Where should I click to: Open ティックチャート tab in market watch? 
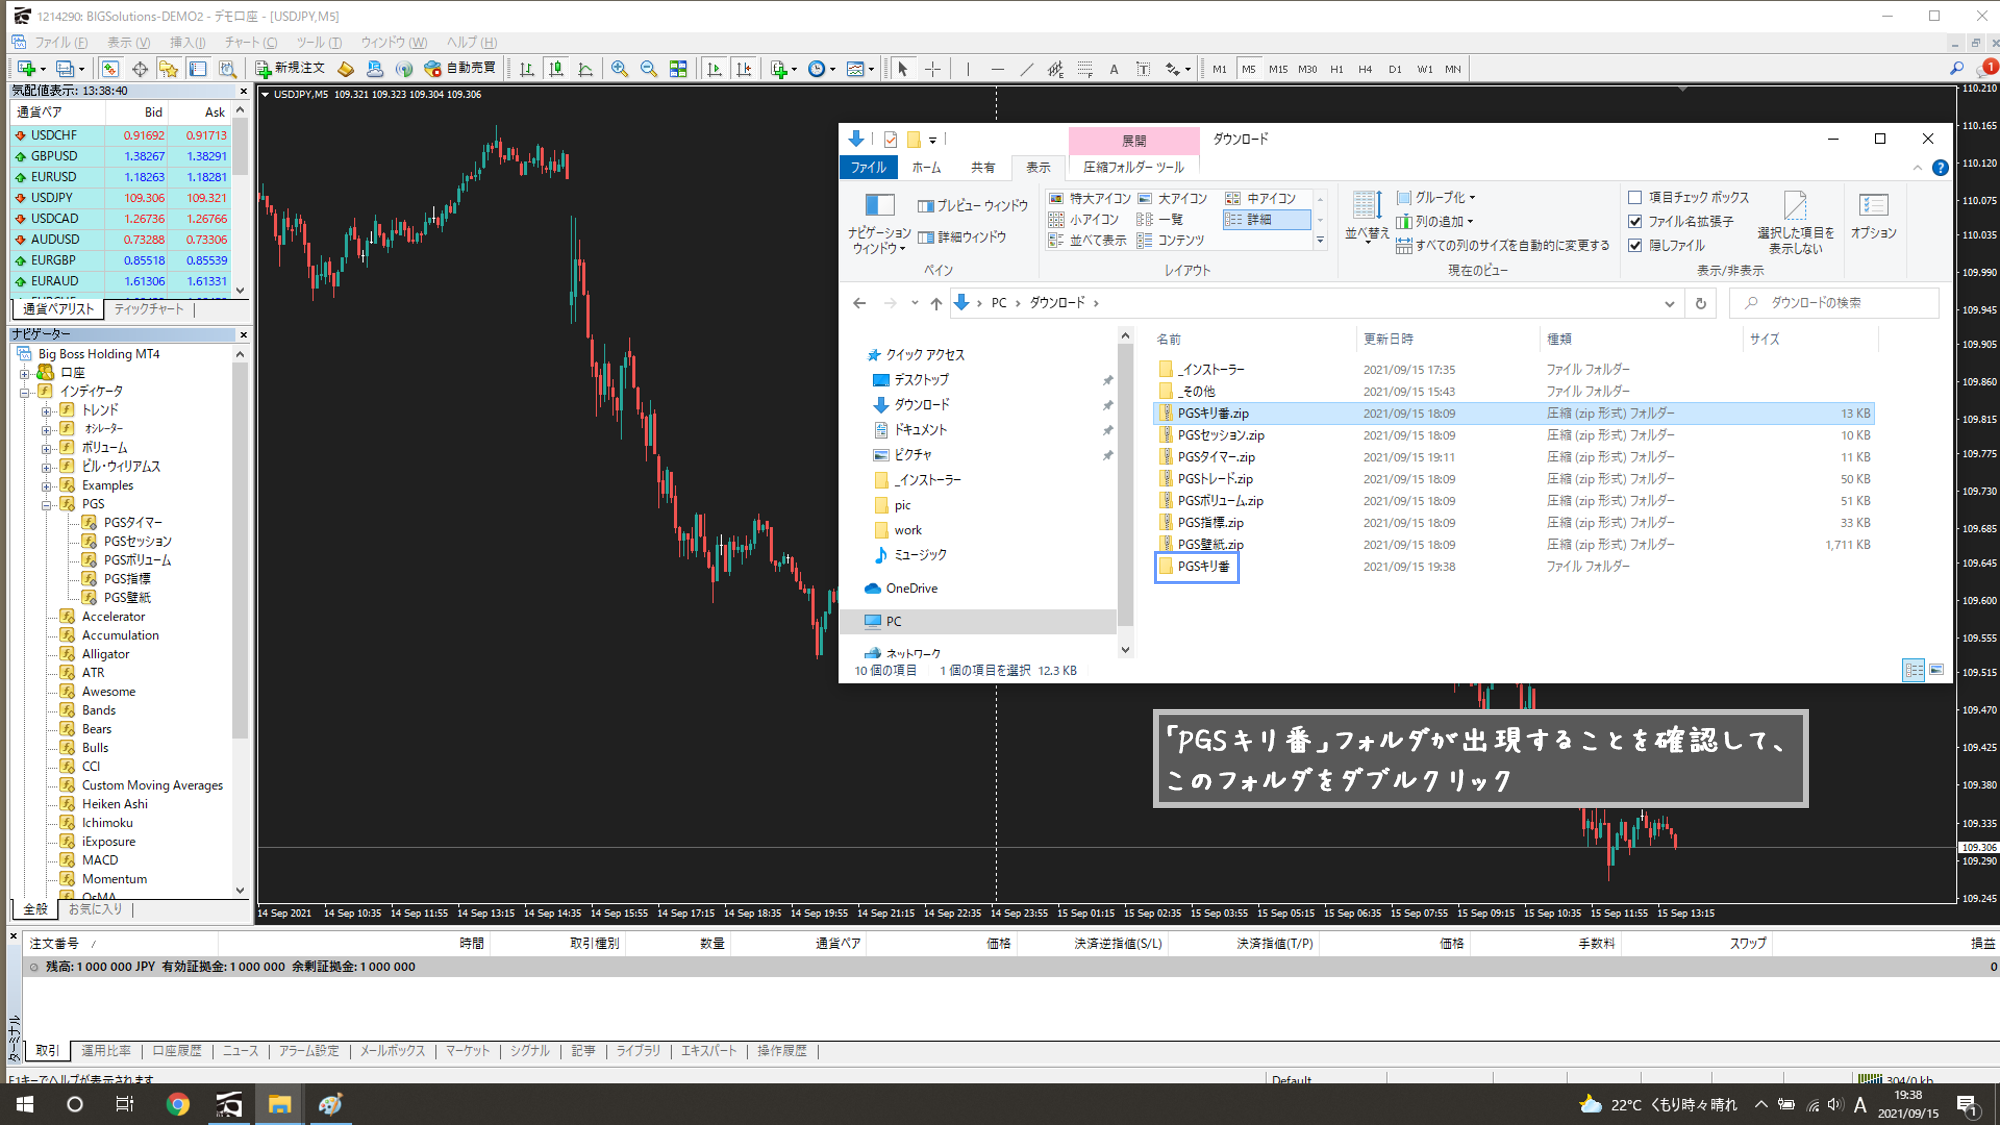tap(149, 309)
